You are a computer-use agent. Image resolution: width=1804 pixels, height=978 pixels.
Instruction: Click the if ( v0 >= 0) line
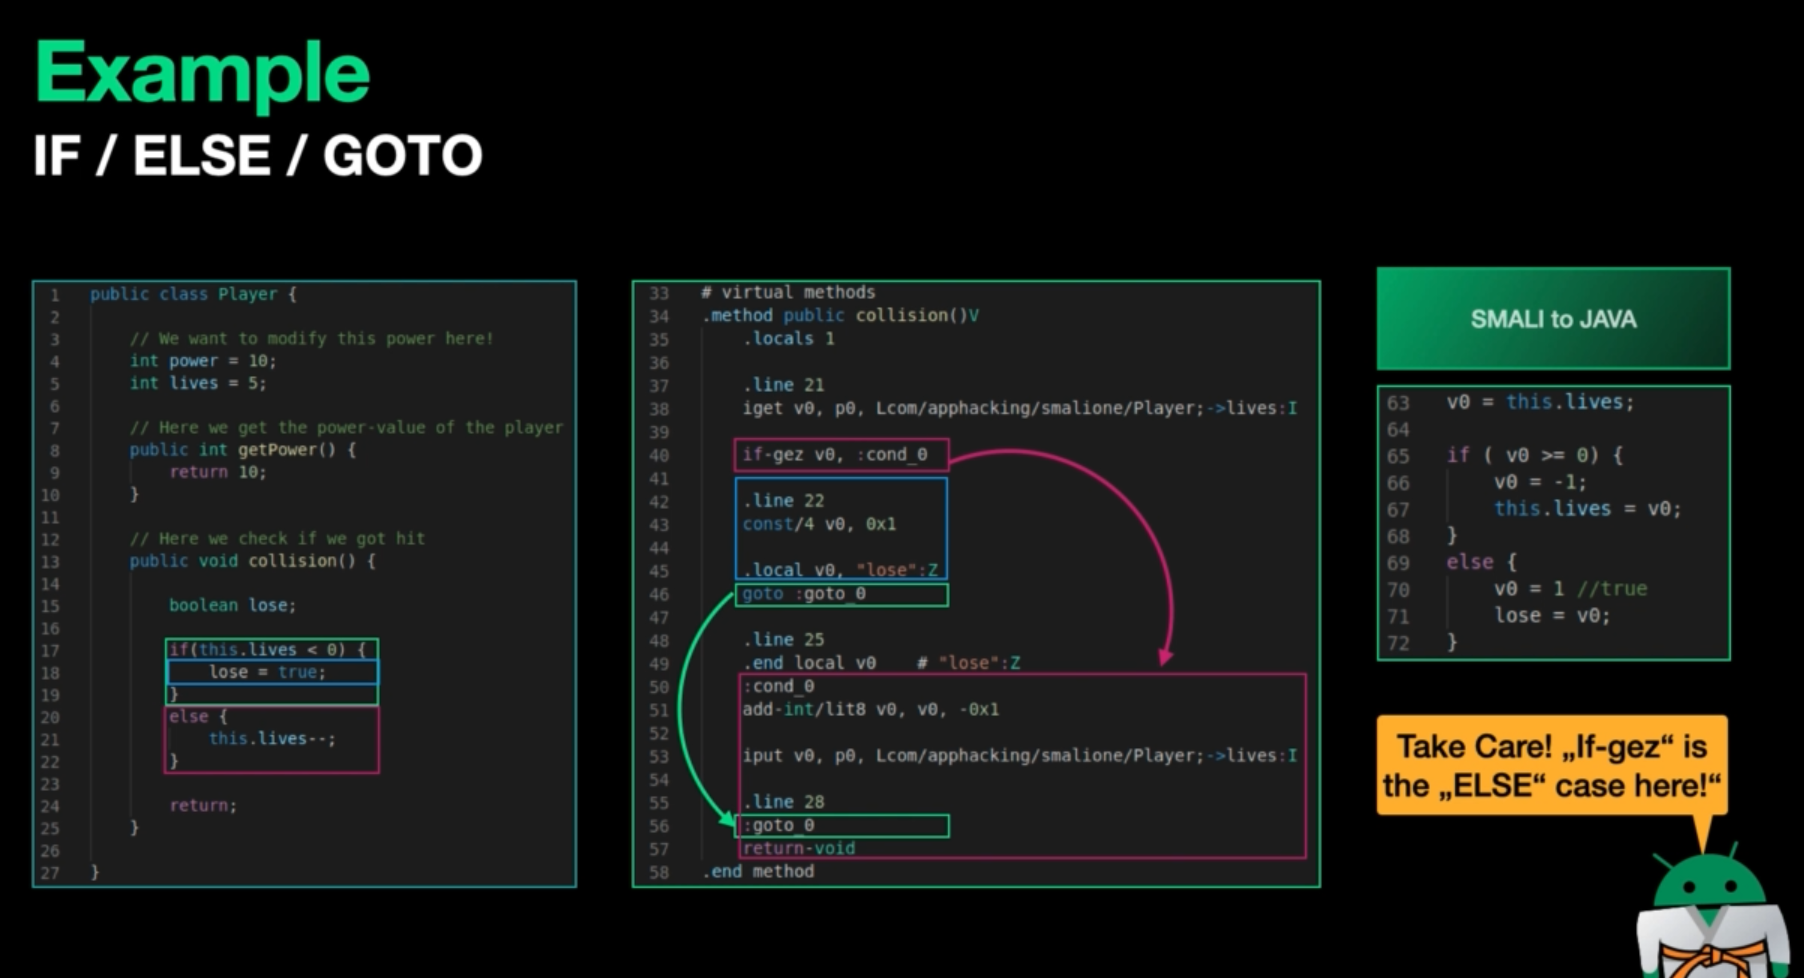[x=1534, y=455]
